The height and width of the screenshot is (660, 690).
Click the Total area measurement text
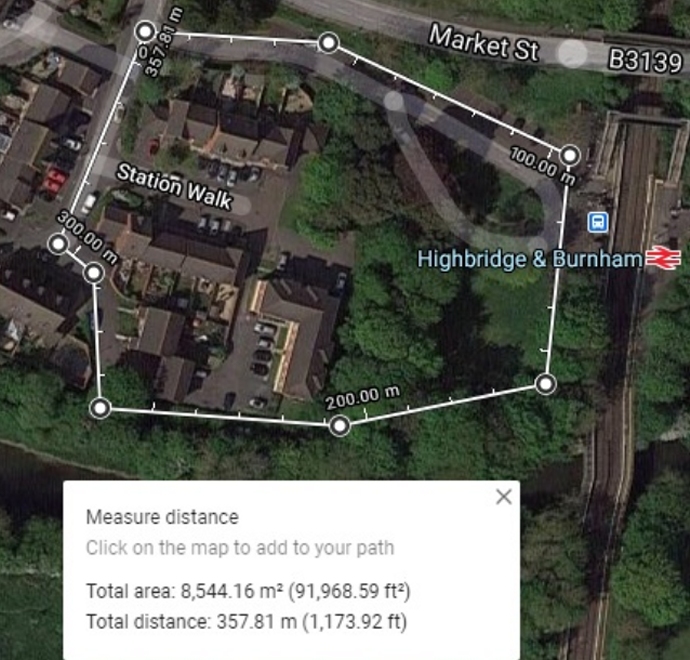(248, 591)
